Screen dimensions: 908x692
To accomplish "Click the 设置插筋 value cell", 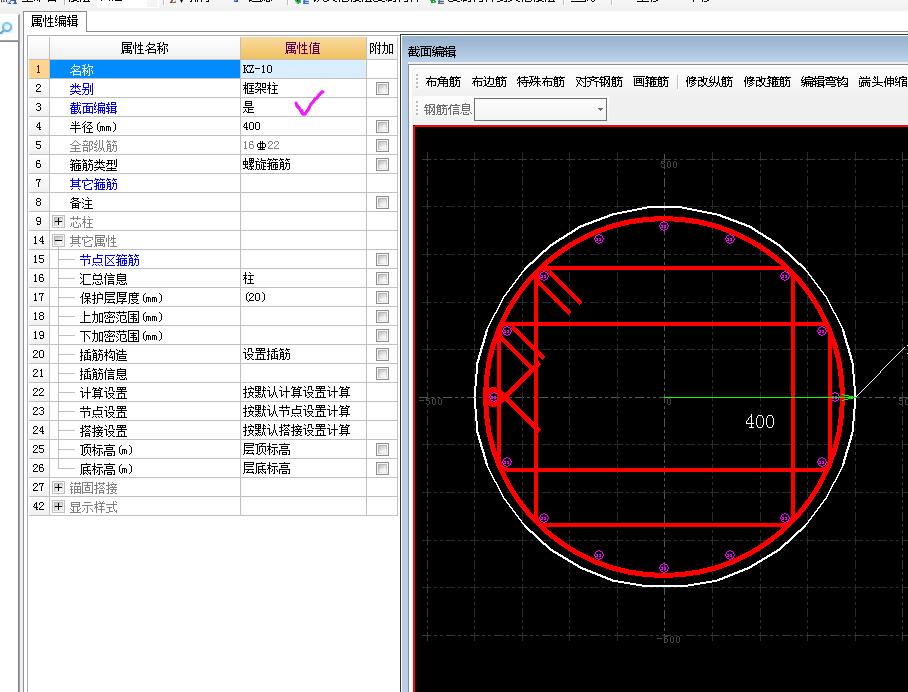I will point(303,354).
